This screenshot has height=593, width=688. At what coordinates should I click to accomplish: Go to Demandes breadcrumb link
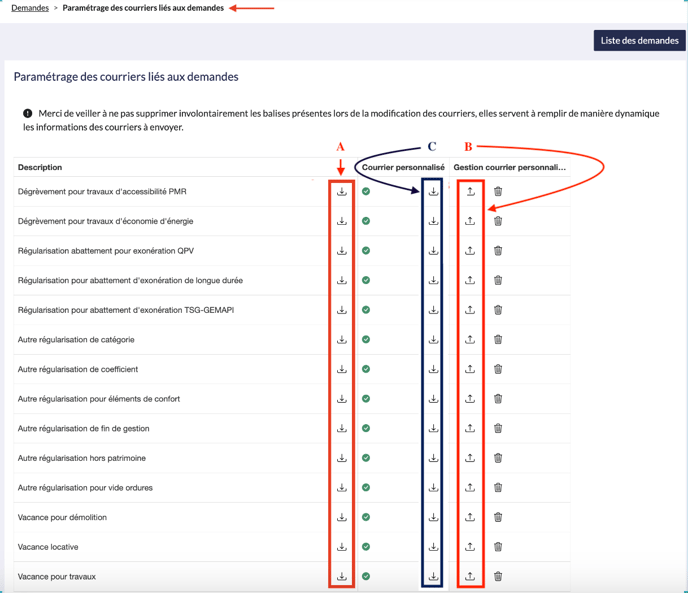tap(30, 8)
